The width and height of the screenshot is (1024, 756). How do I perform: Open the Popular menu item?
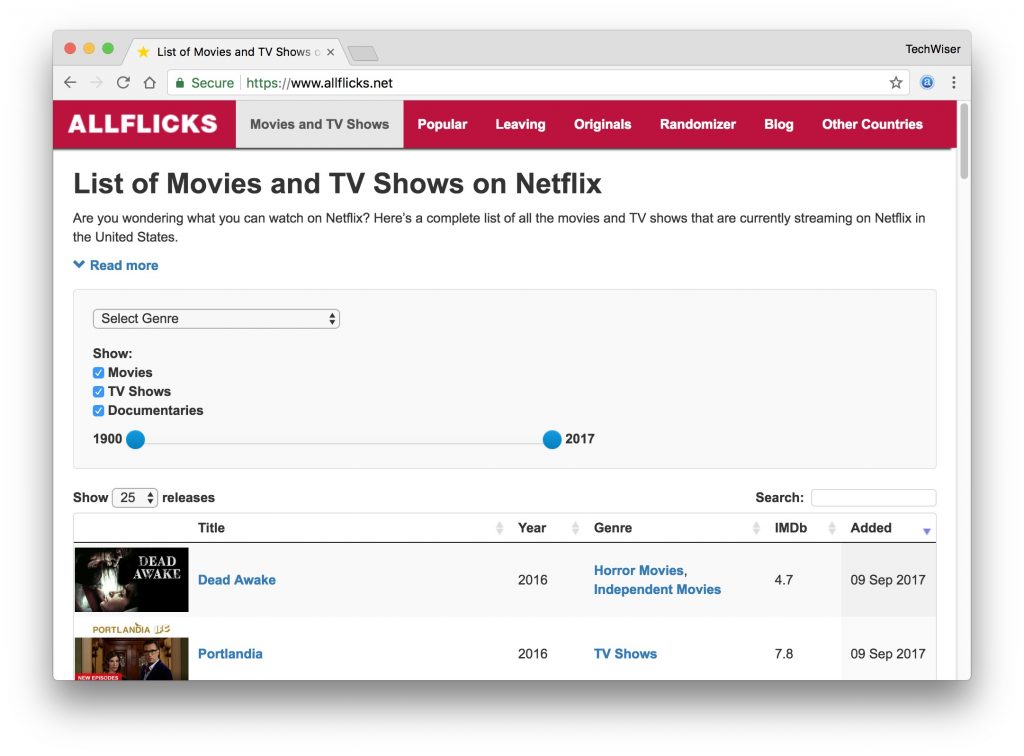pos(442,124)
